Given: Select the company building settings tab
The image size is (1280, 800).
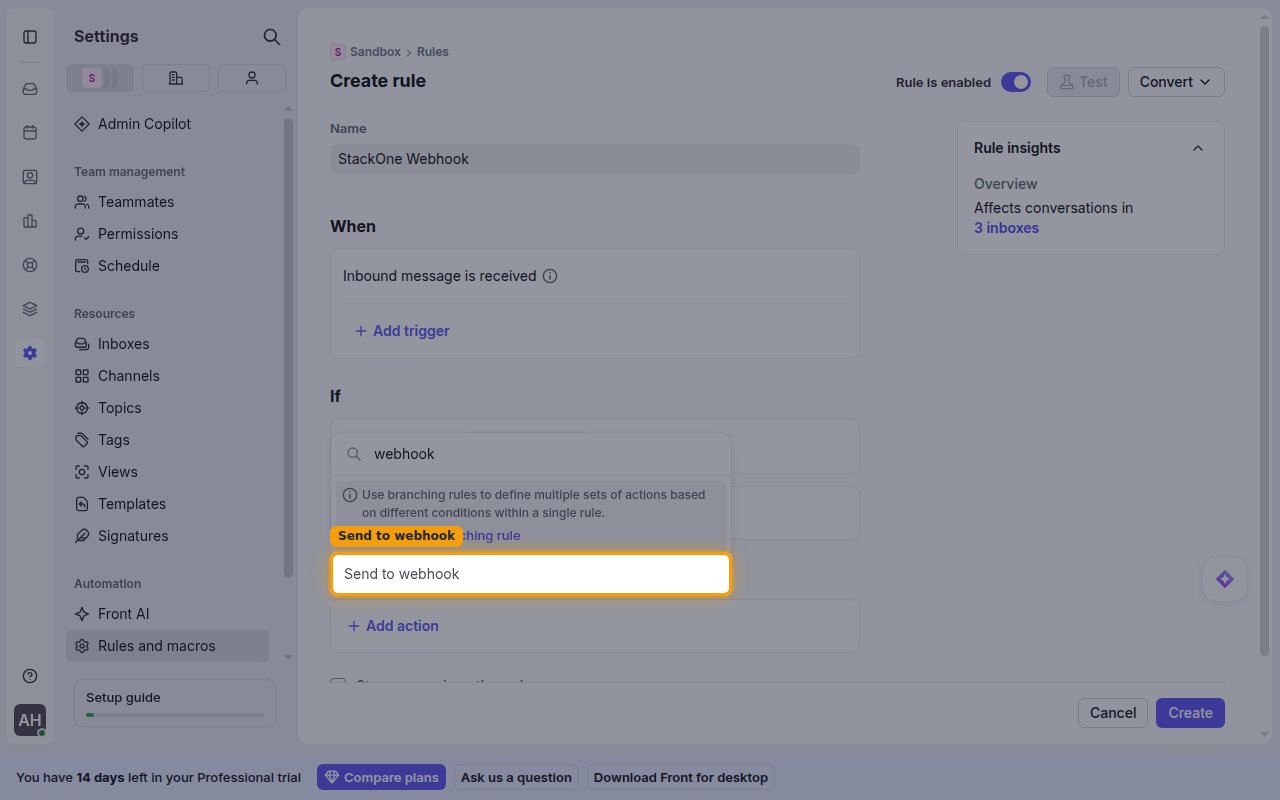Looking at the screenshot, I should point(176,78).
